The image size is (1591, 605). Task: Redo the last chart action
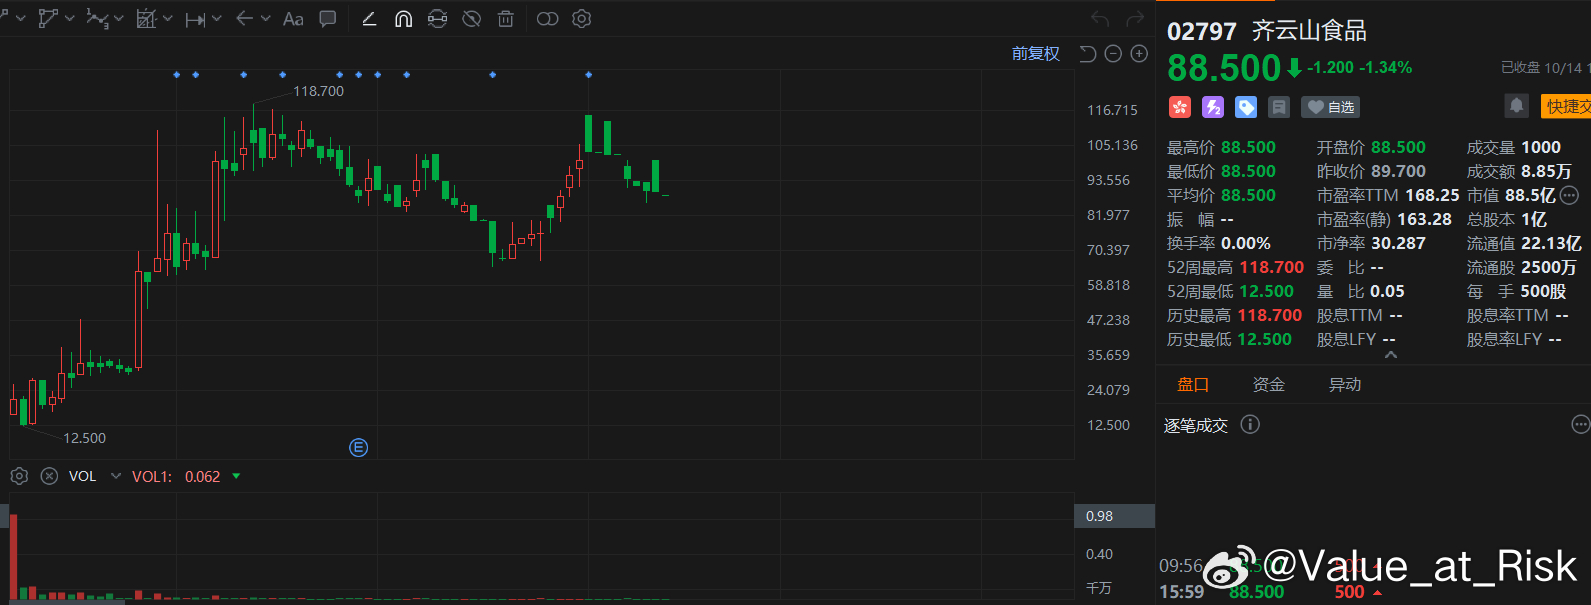pyautogui.click(x=1135, y=18)
